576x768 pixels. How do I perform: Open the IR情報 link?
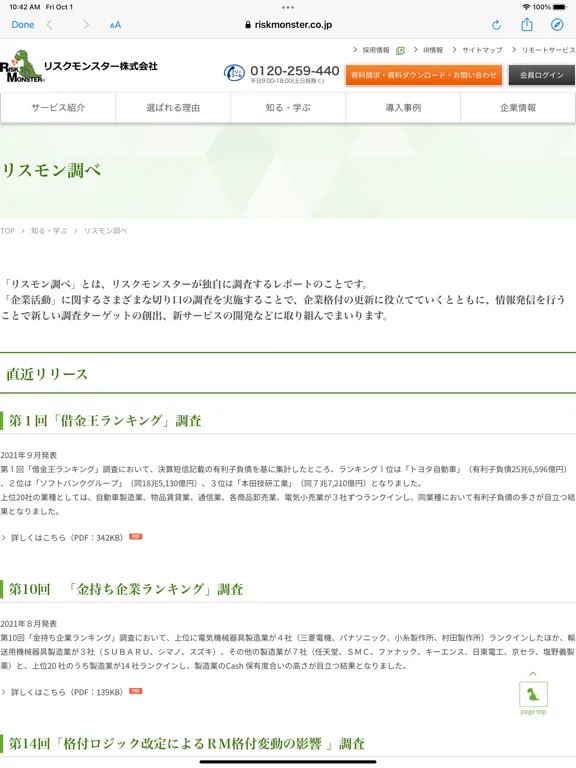tap(433, 50)
